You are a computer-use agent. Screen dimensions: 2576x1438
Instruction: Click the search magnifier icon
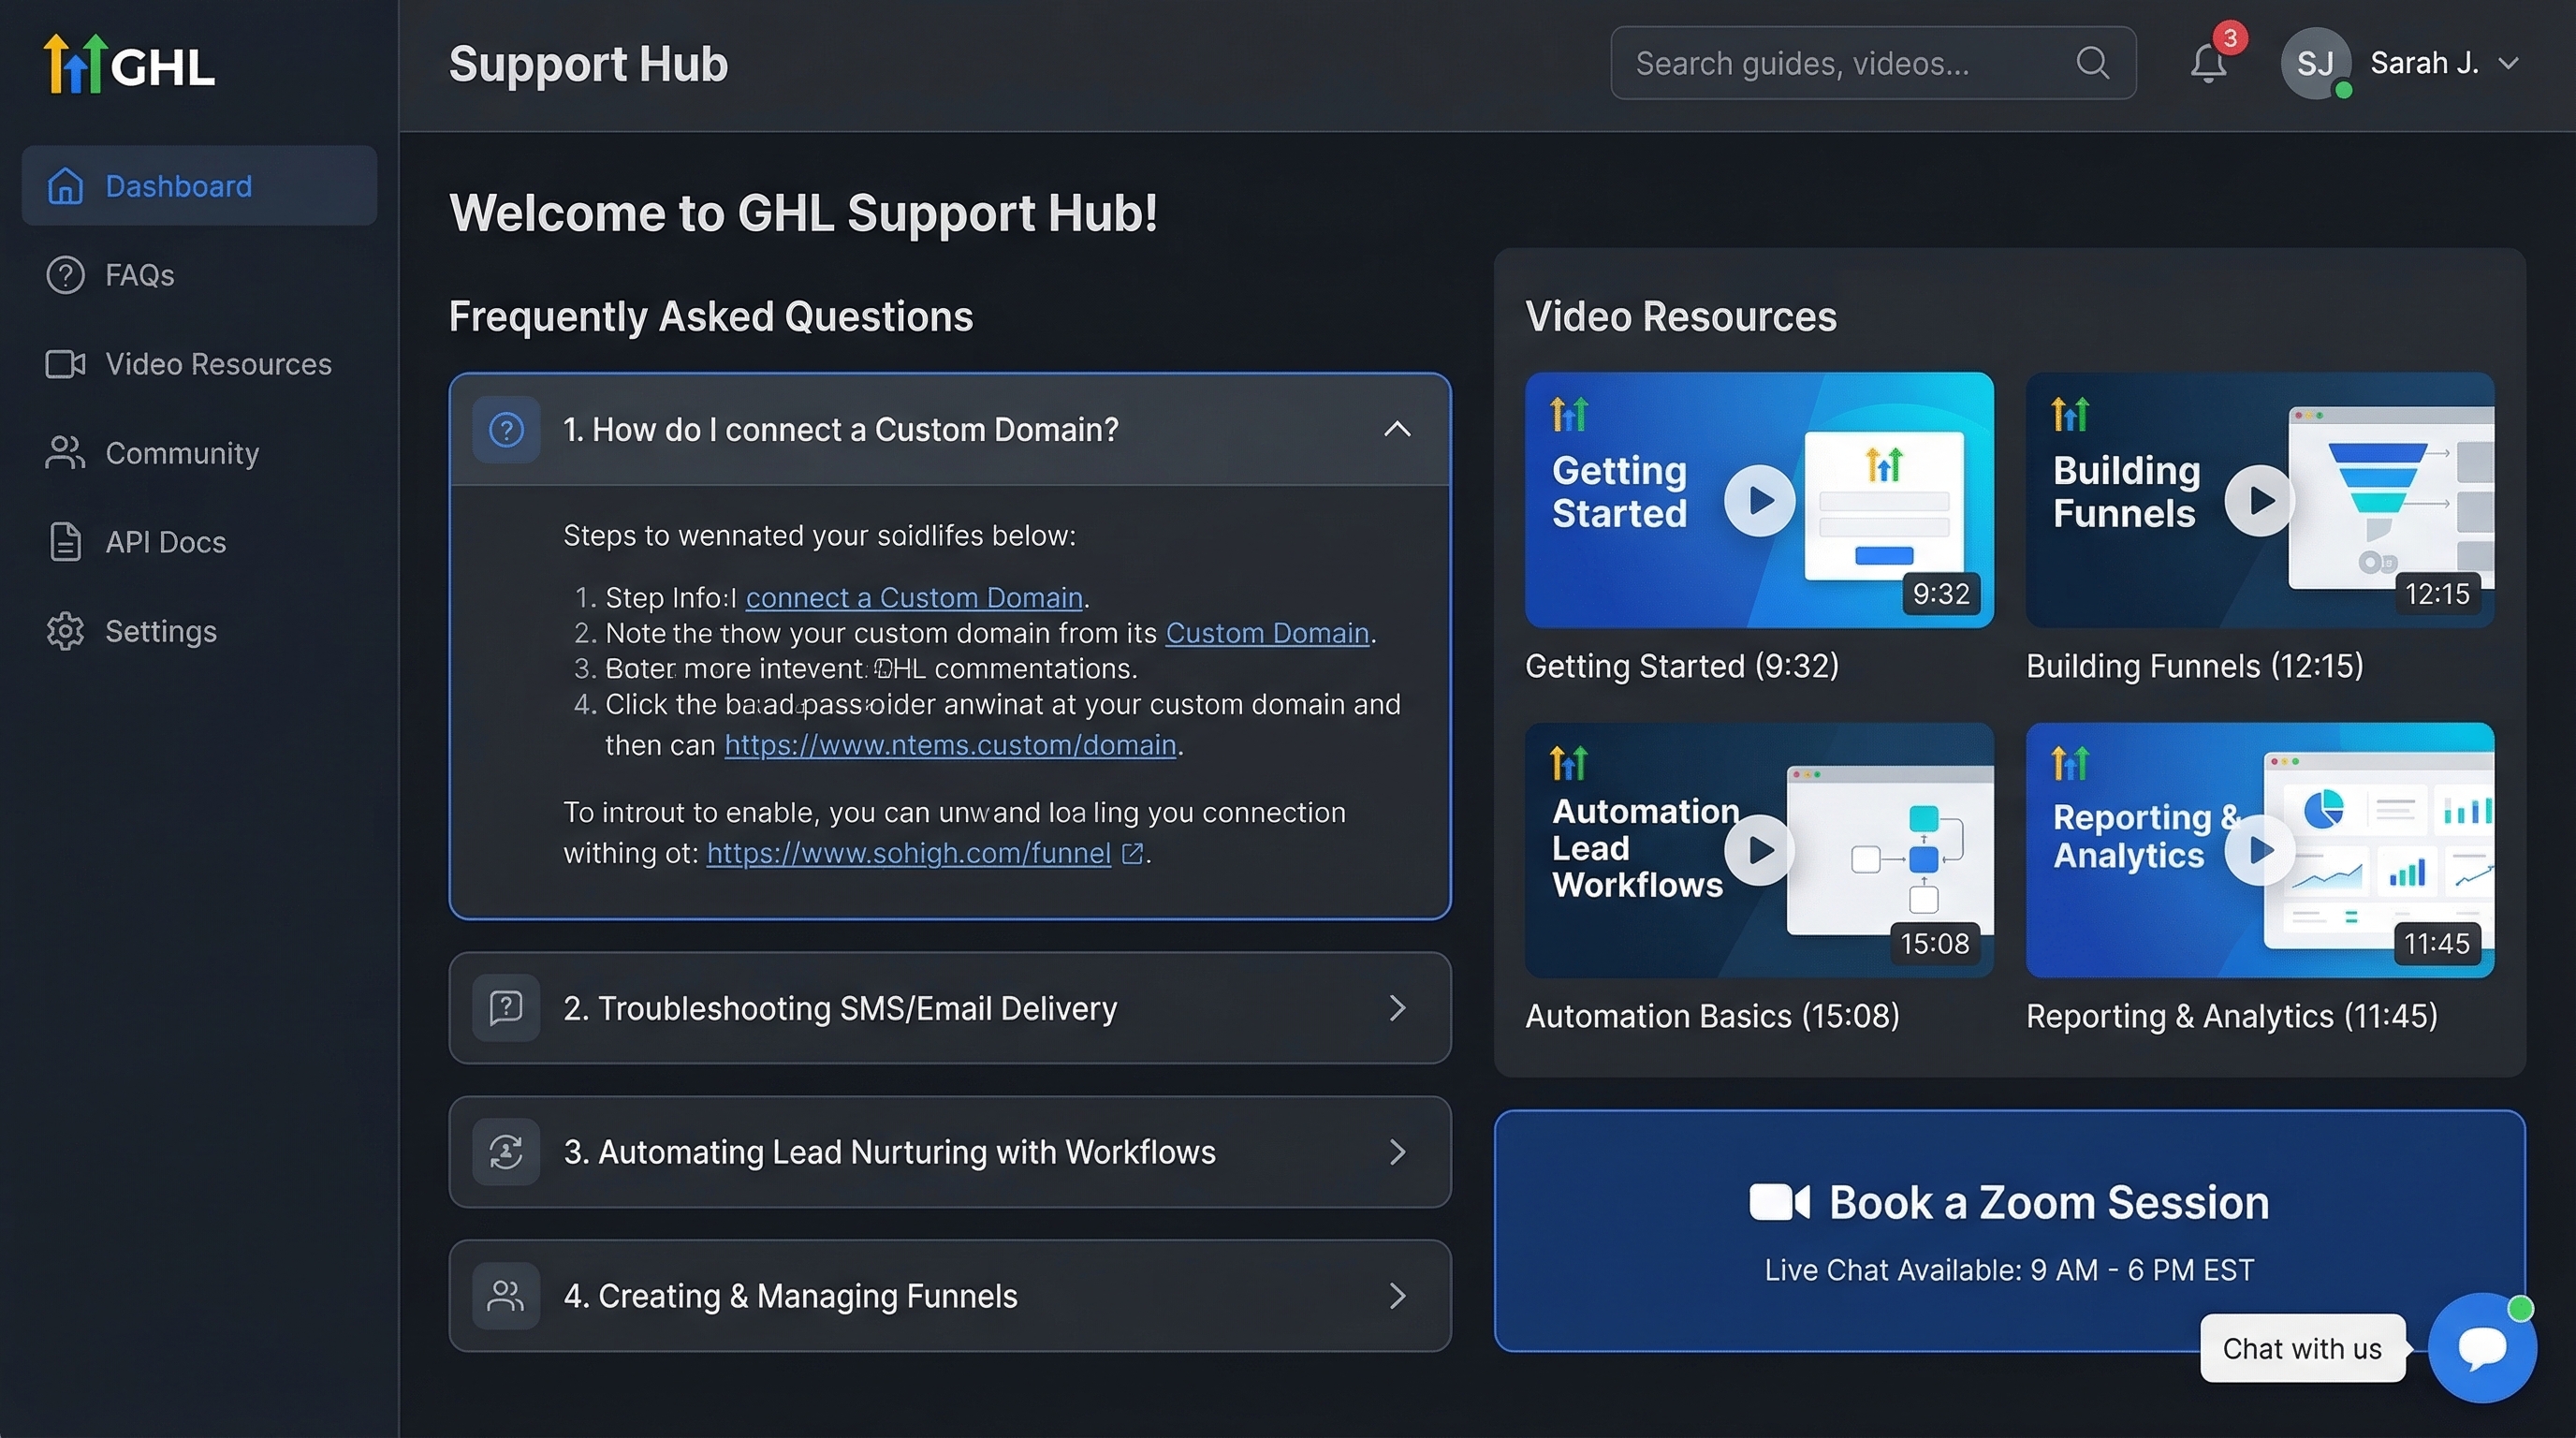[x=2092, y=63]
